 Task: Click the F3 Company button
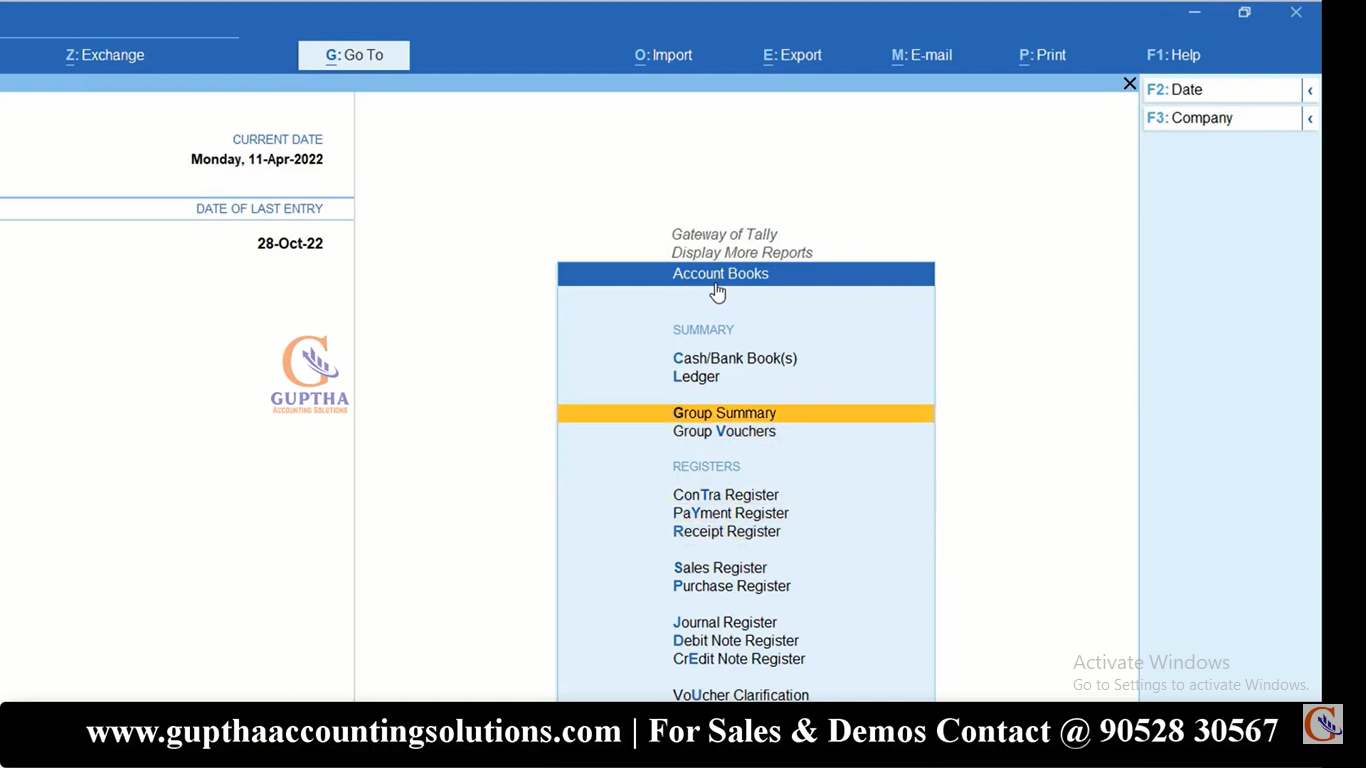1221,118
